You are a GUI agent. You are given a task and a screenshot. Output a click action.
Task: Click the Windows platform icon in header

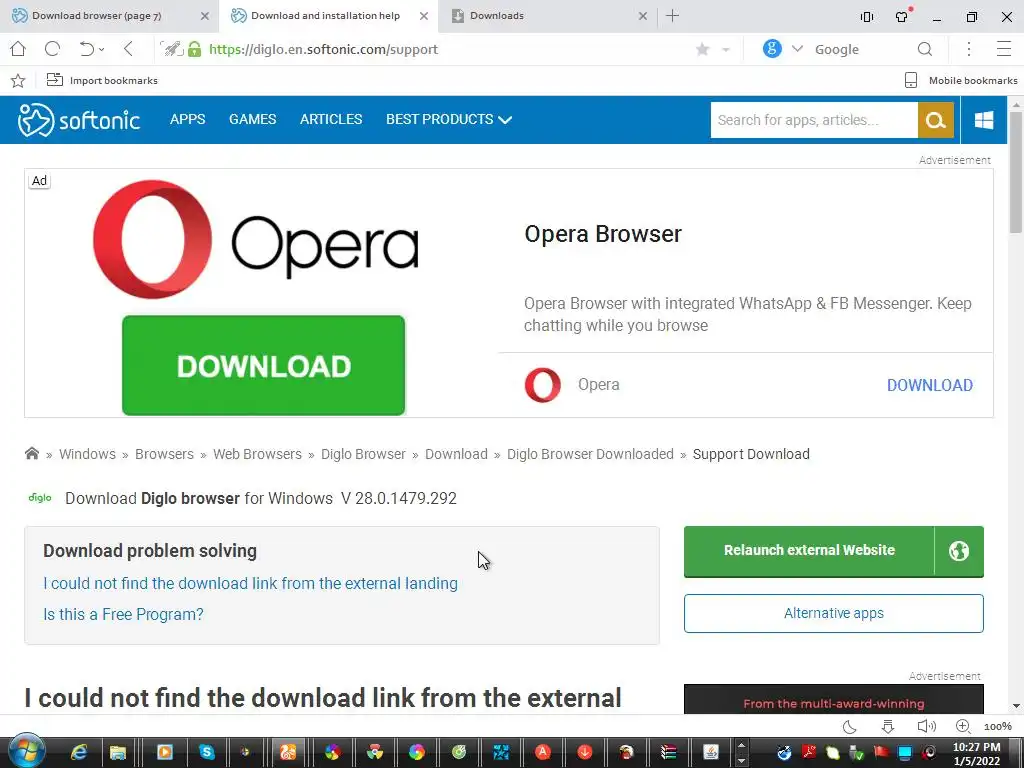pos(984,120)
